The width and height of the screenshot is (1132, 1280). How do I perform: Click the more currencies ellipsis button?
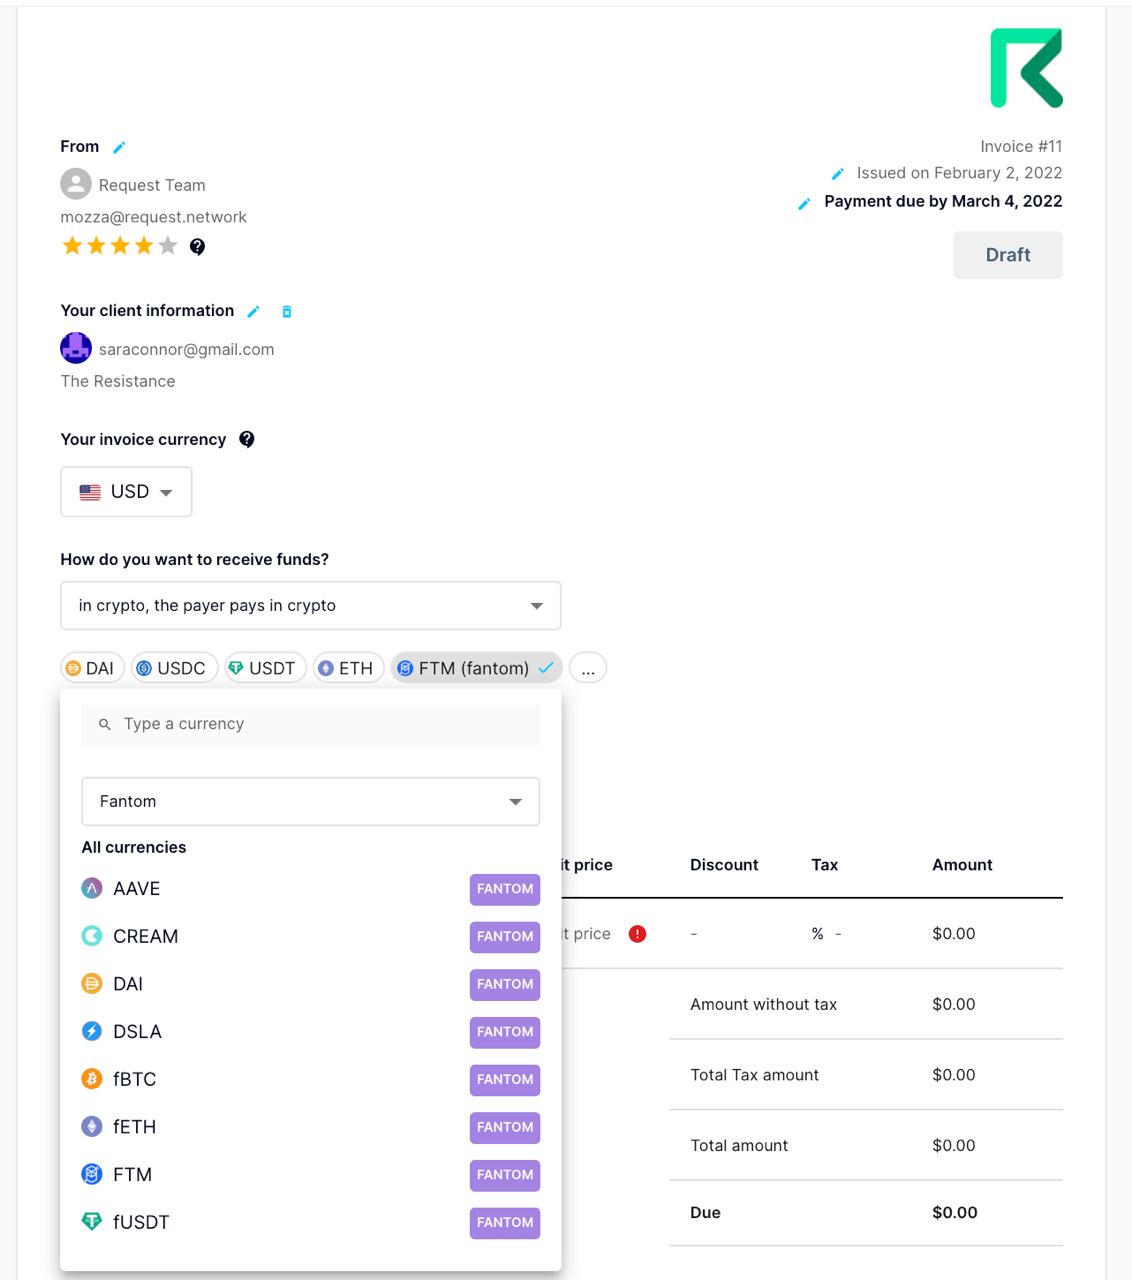(x=588, y=668)
